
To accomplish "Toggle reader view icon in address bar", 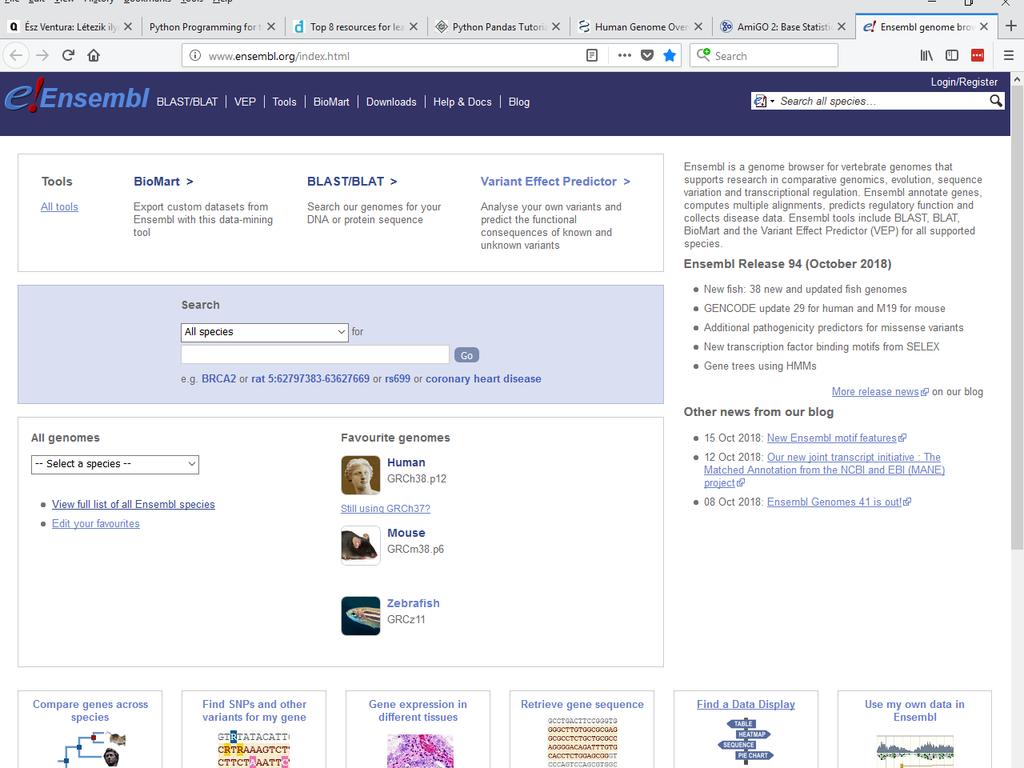I will point(592,56).
